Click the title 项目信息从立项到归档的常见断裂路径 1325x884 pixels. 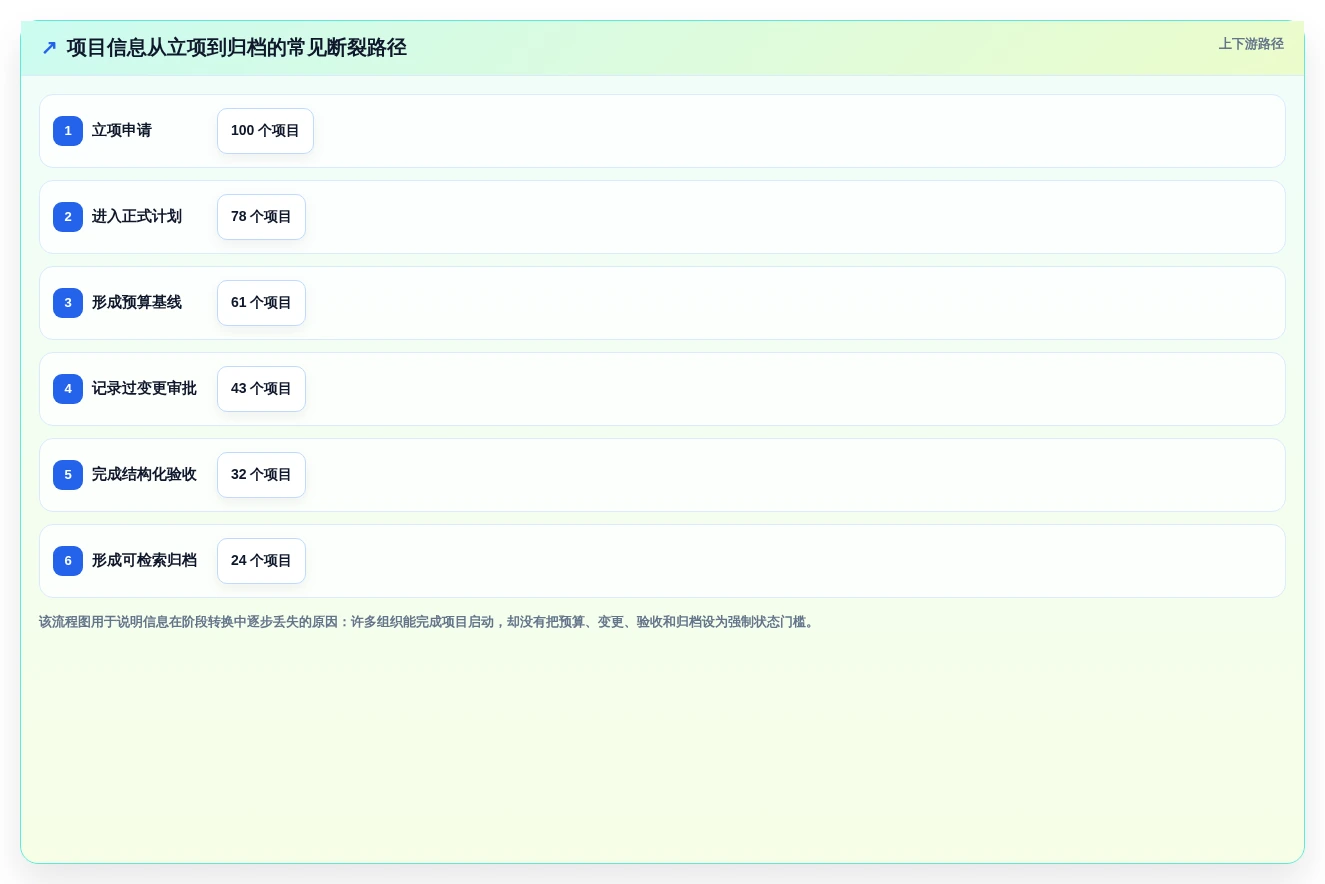(237, 48)
